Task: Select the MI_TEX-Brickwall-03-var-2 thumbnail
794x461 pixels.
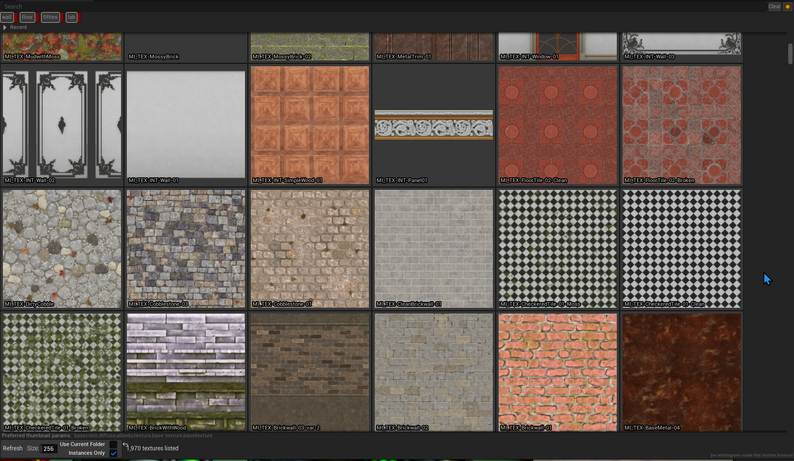Action: (310, 372)
